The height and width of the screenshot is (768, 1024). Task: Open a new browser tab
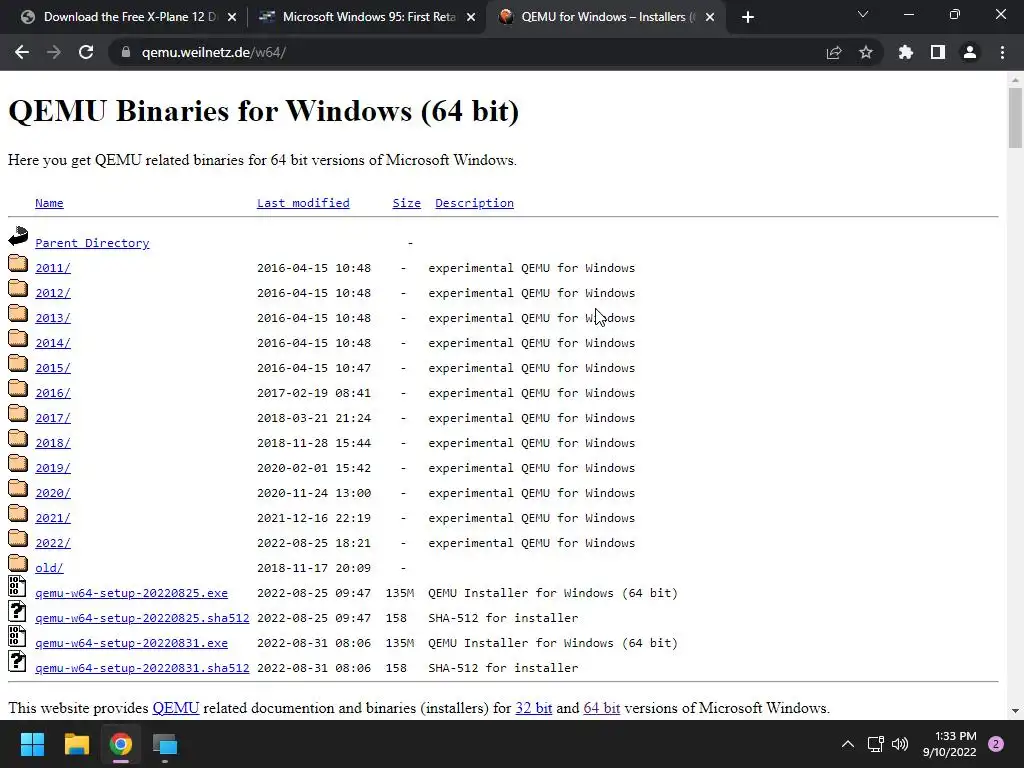(748, 17)
